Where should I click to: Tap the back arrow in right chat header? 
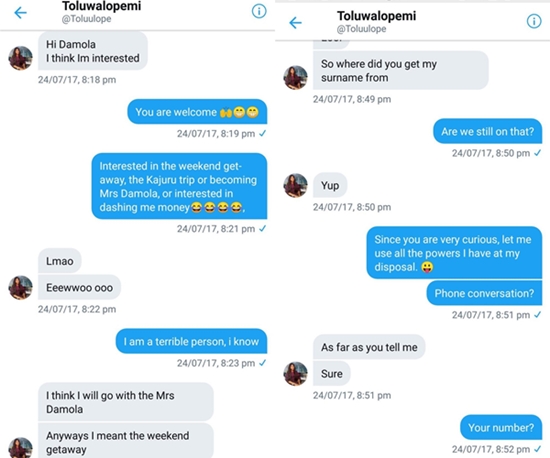point(295,23)
